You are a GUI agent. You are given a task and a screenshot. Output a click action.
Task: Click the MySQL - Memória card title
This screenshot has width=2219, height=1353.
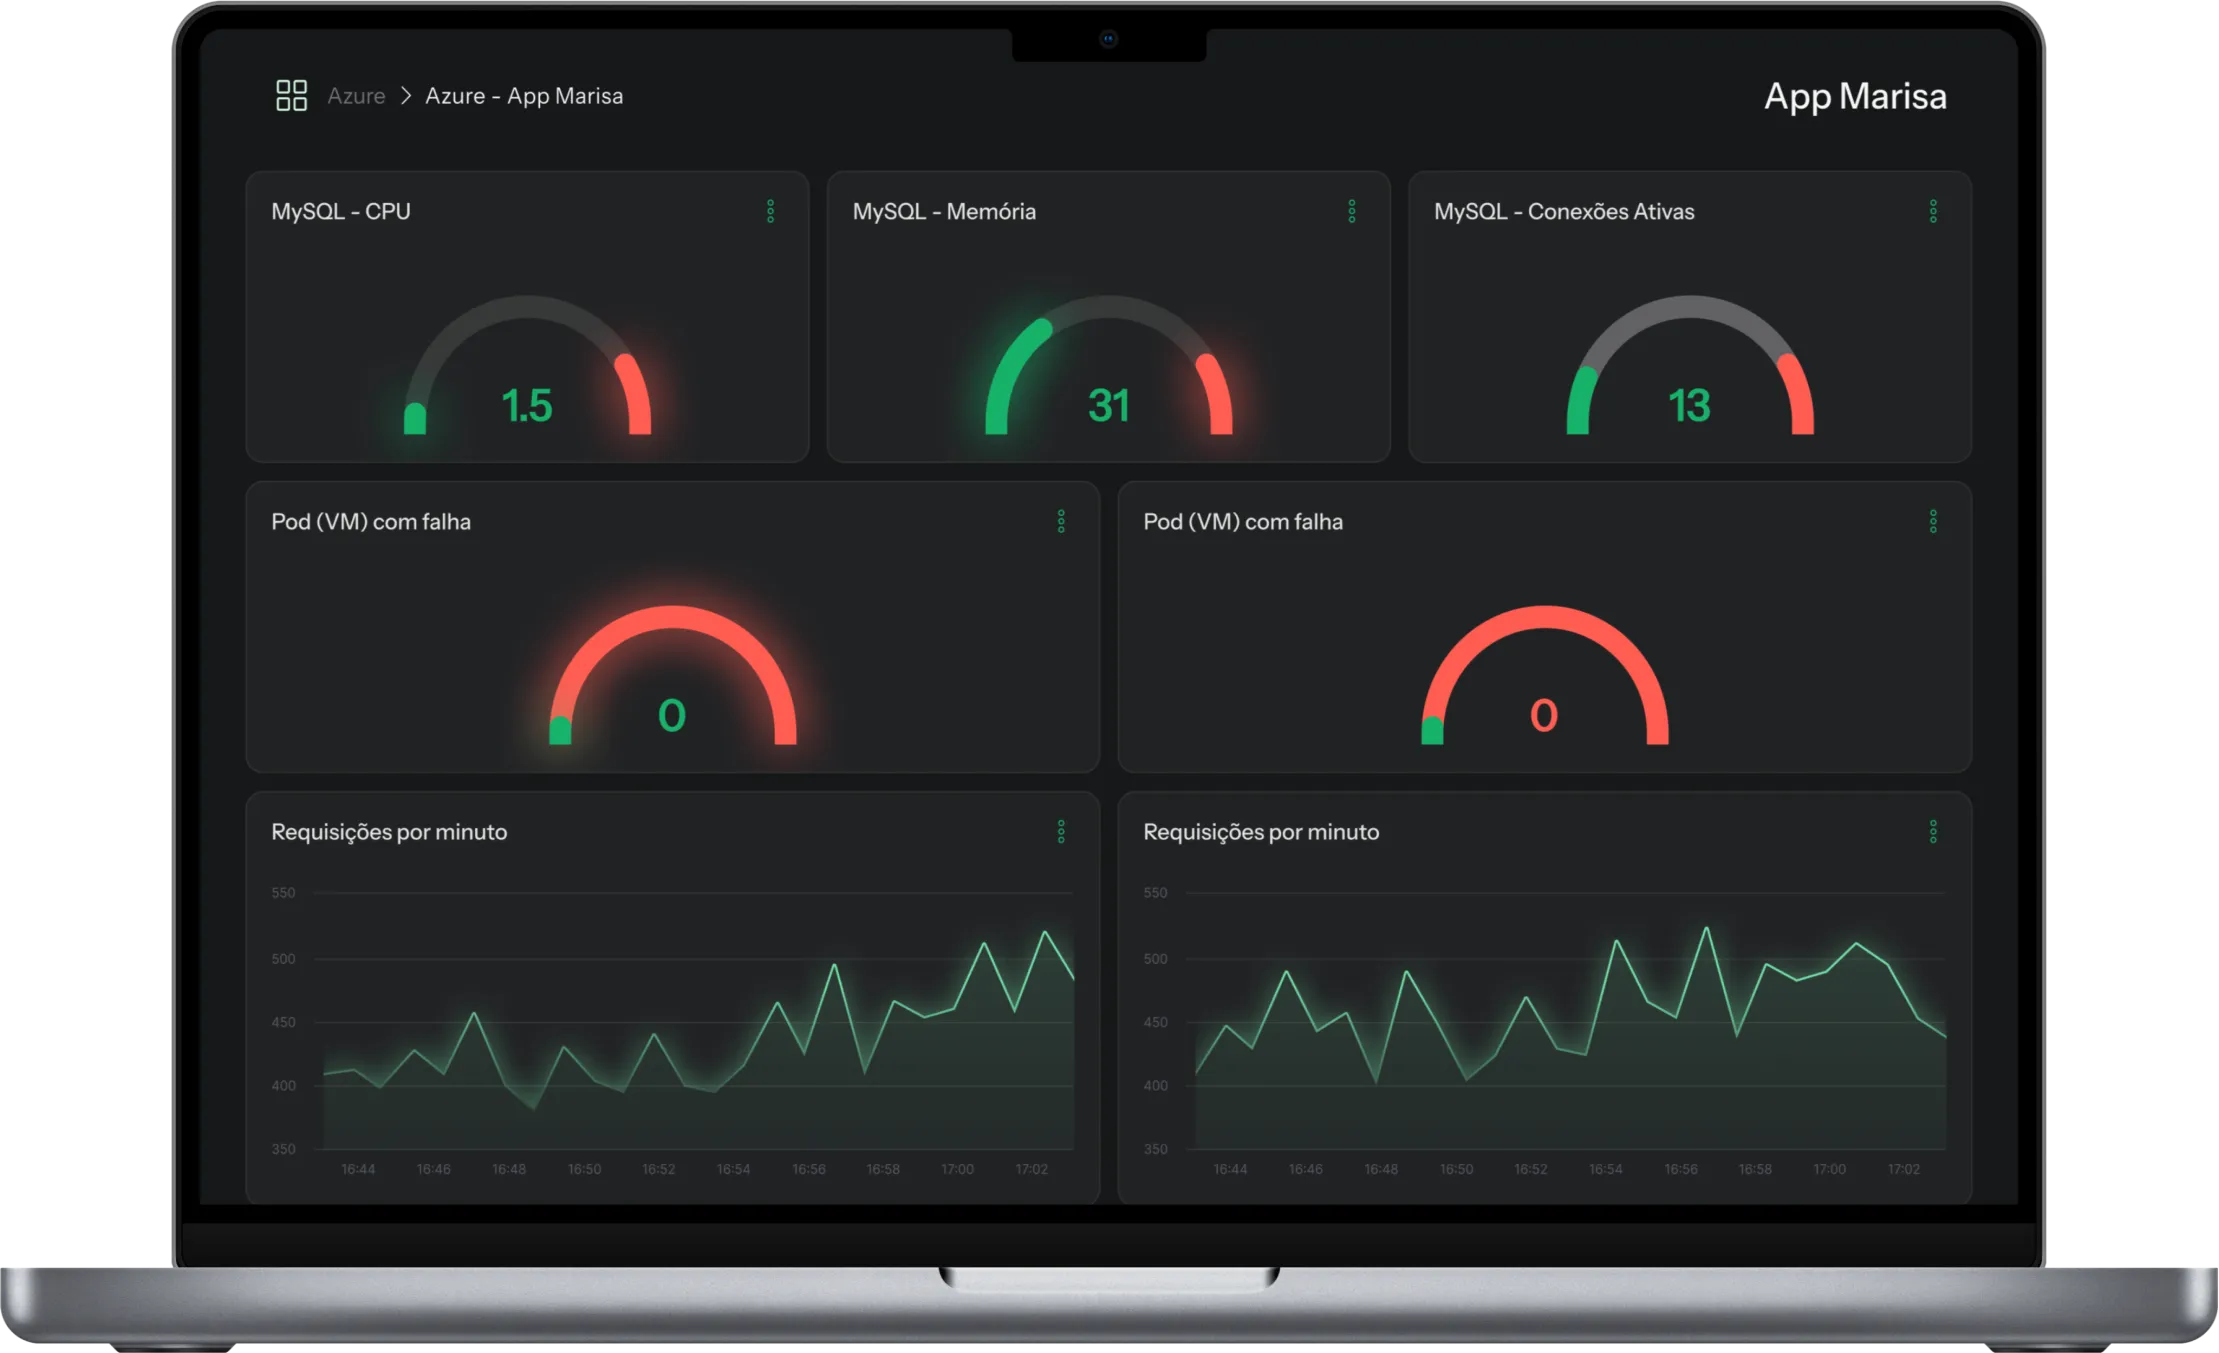943,211
